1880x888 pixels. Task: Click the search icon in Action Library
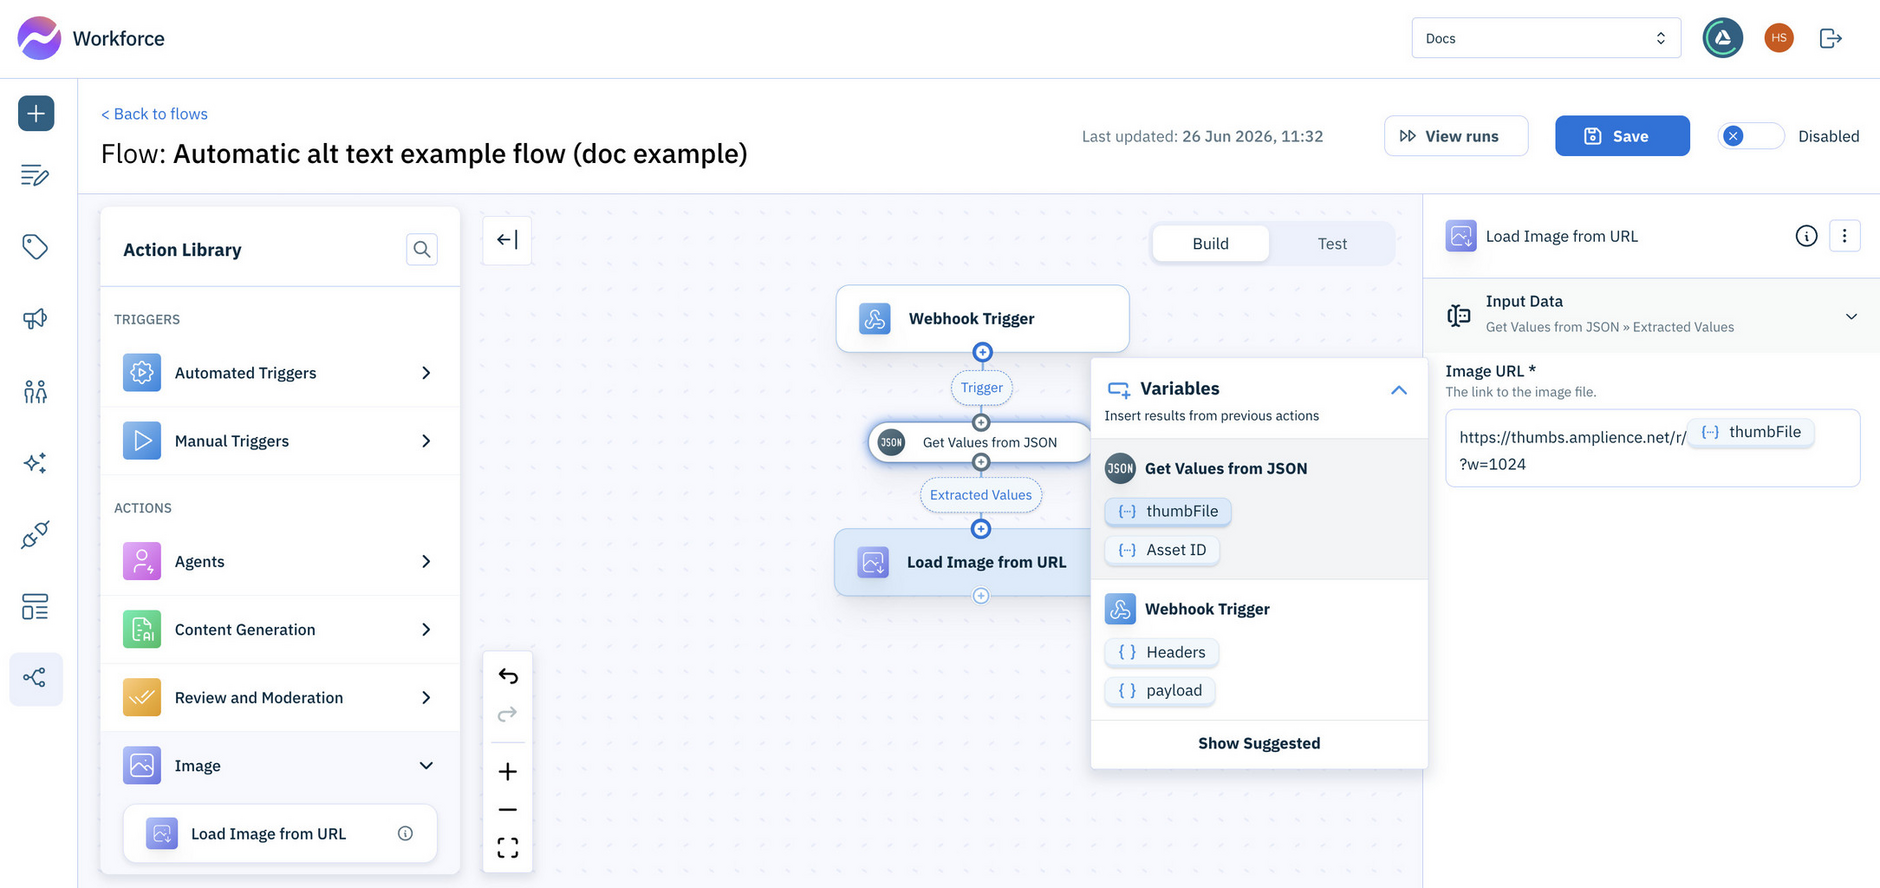(x=422, y=249)
